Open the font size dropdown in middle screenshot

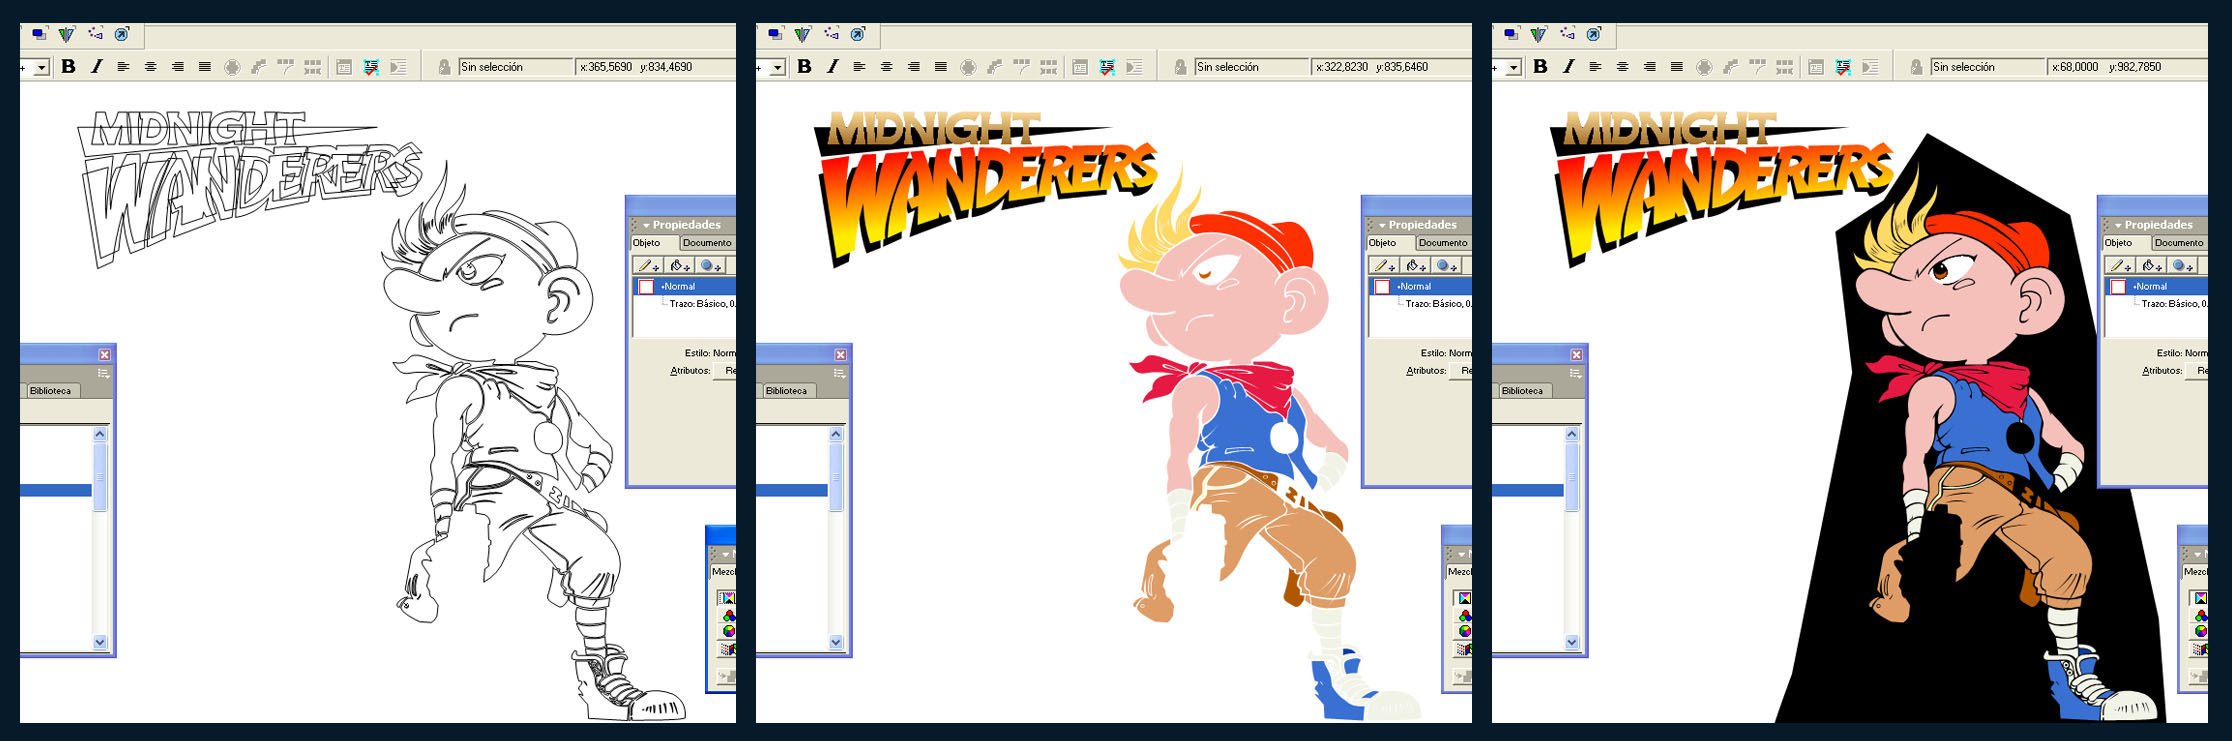pyautogui.click(x=778, y=68)
